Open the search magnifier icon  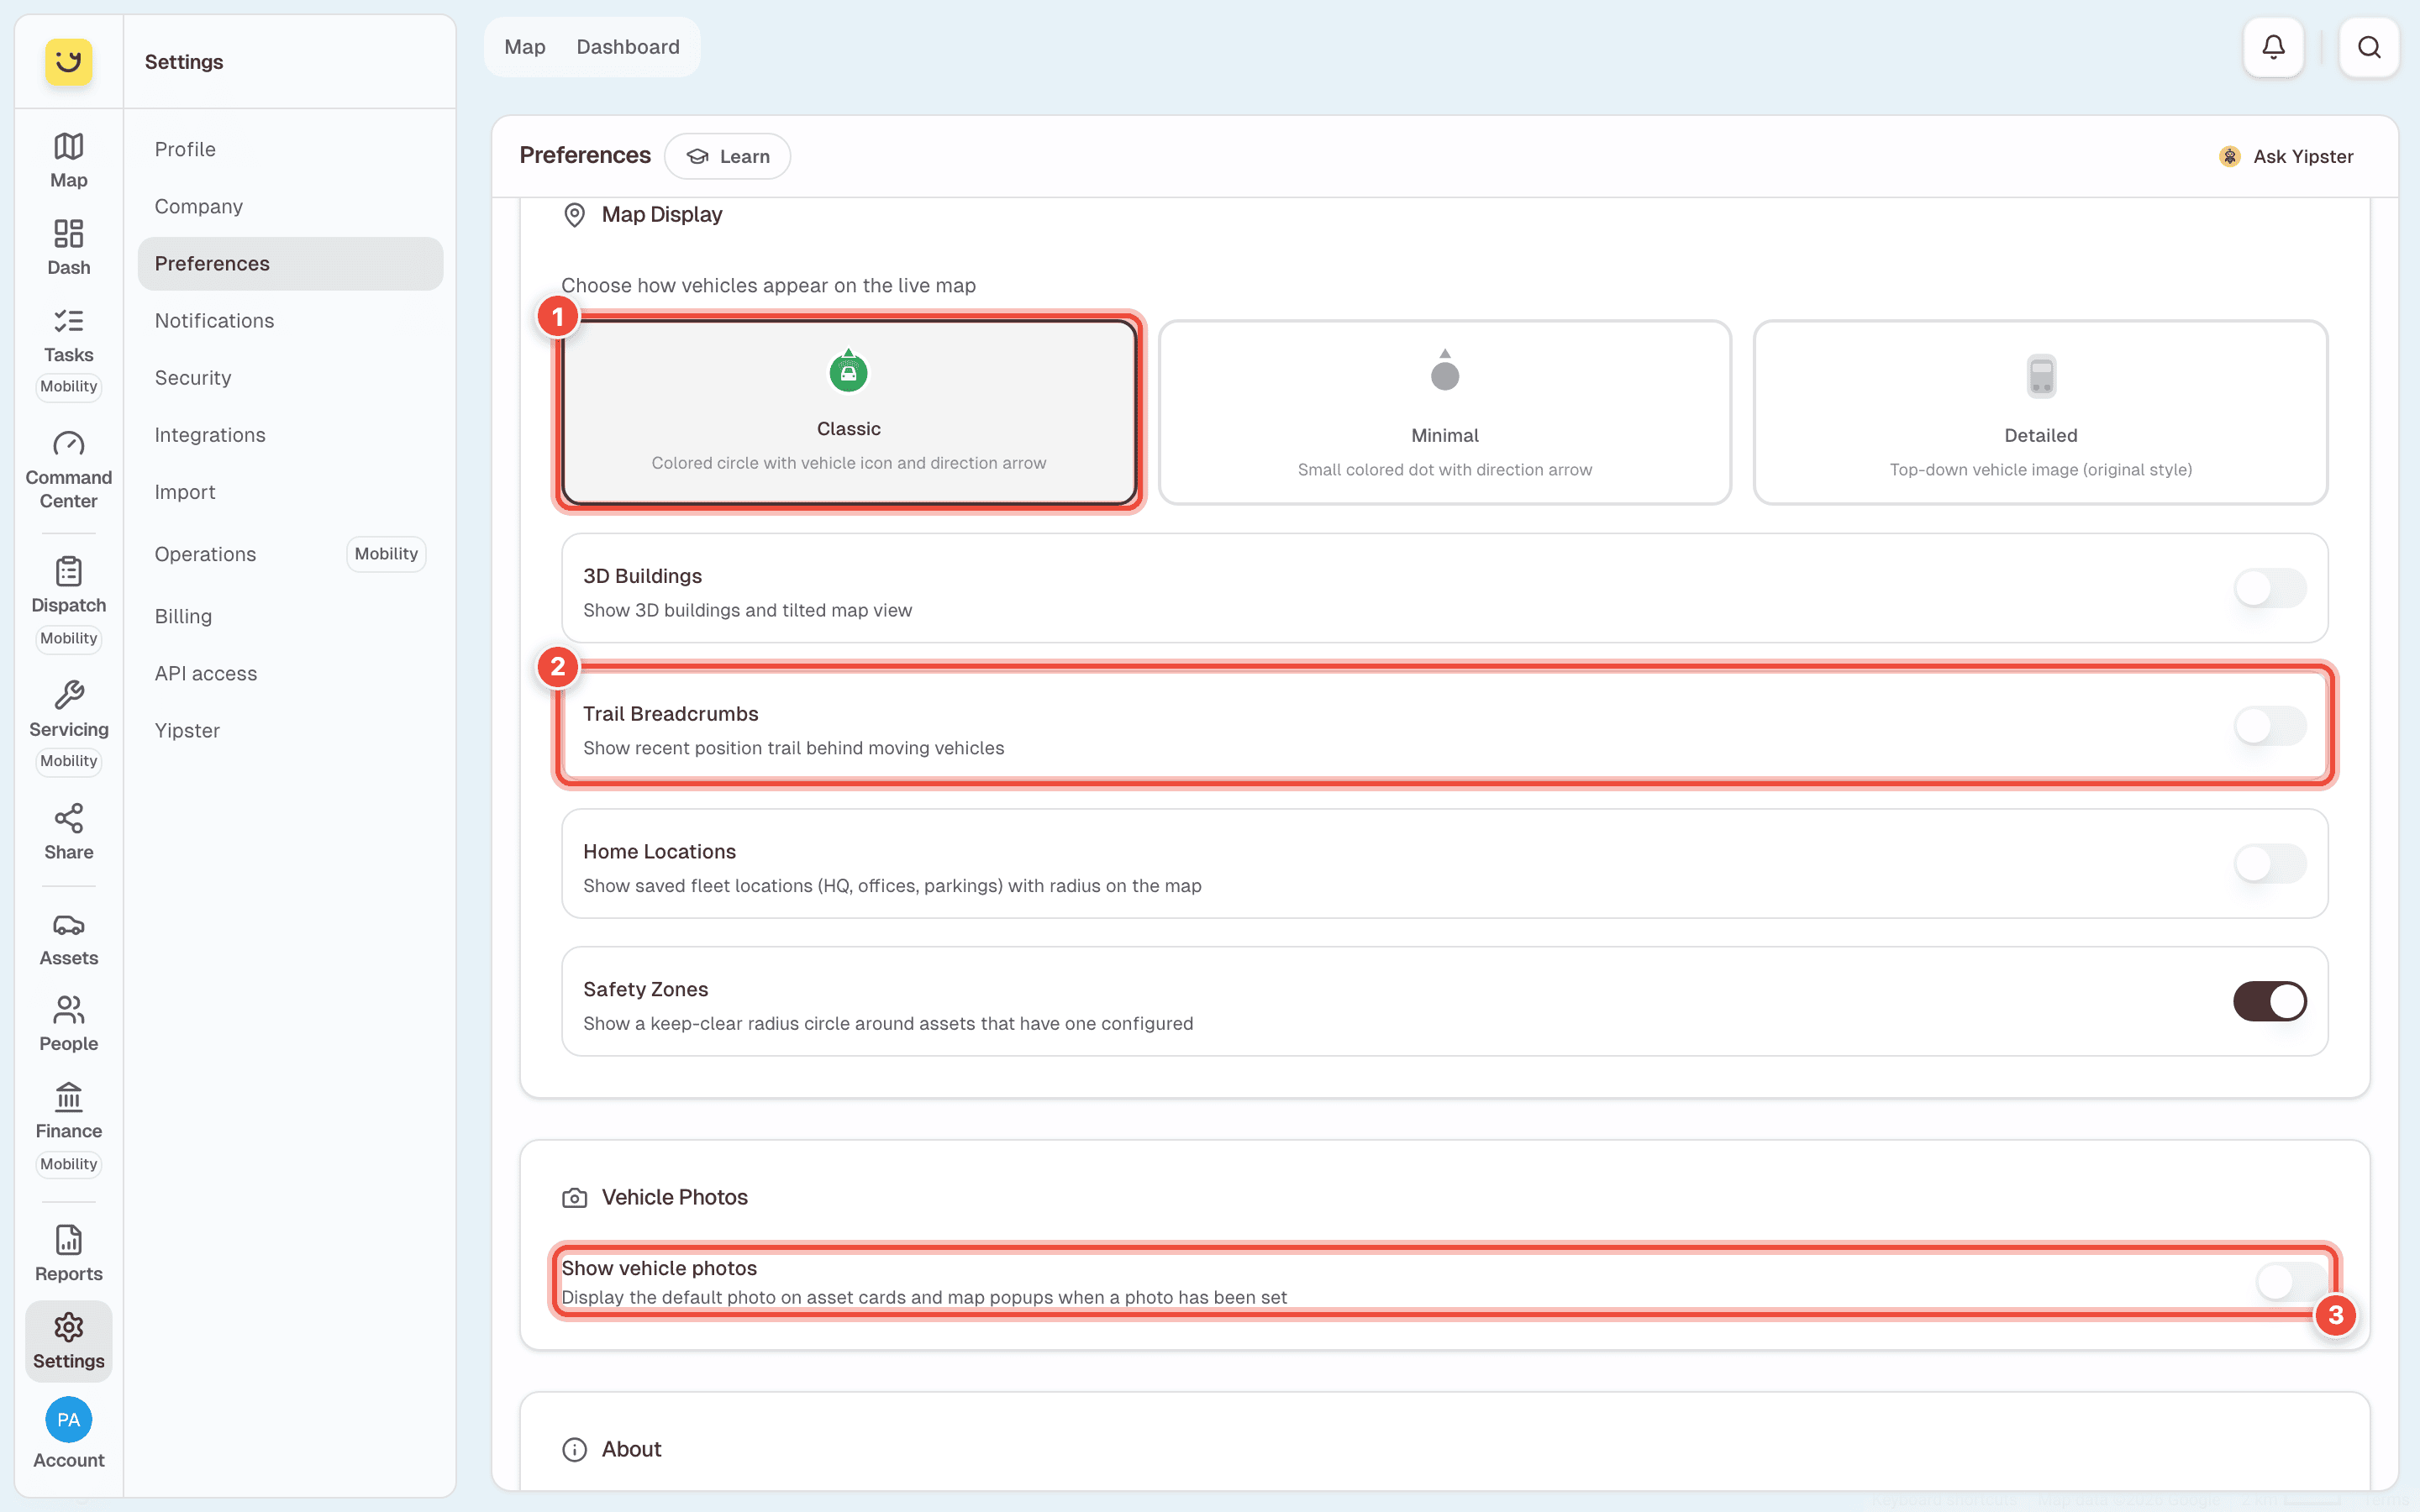coord(2368,47)
